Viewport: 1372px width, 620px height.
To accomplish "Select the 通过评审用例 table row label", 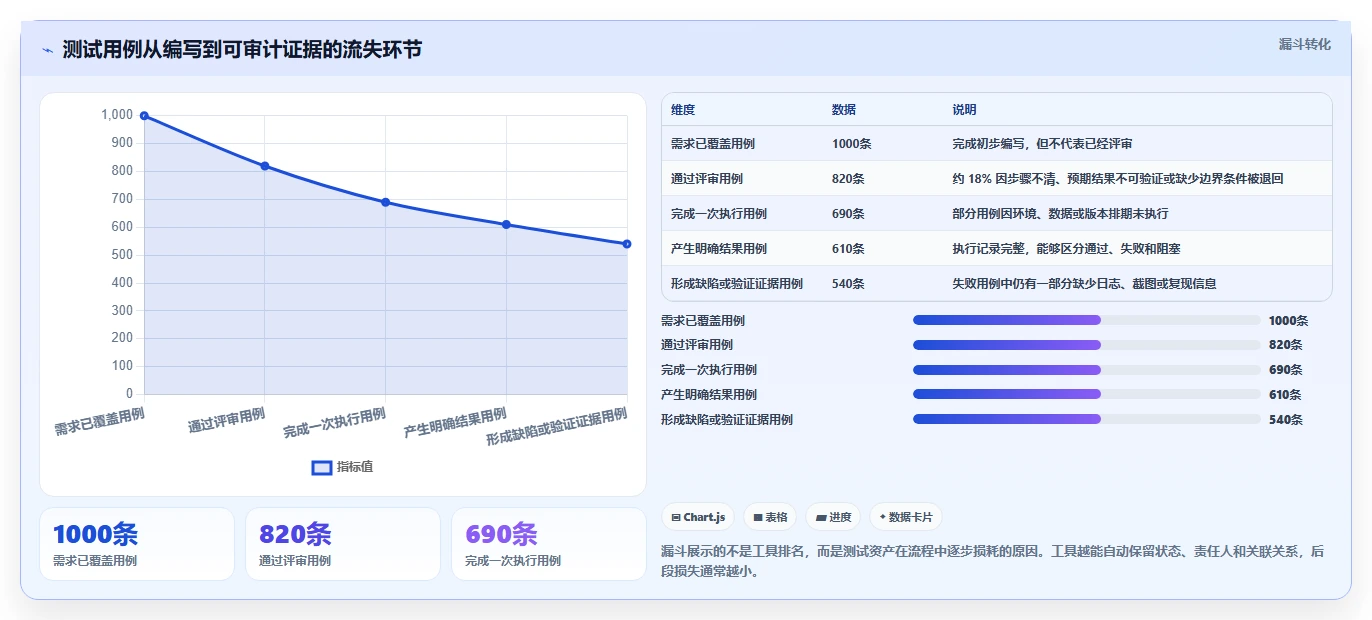I will 707,179.
